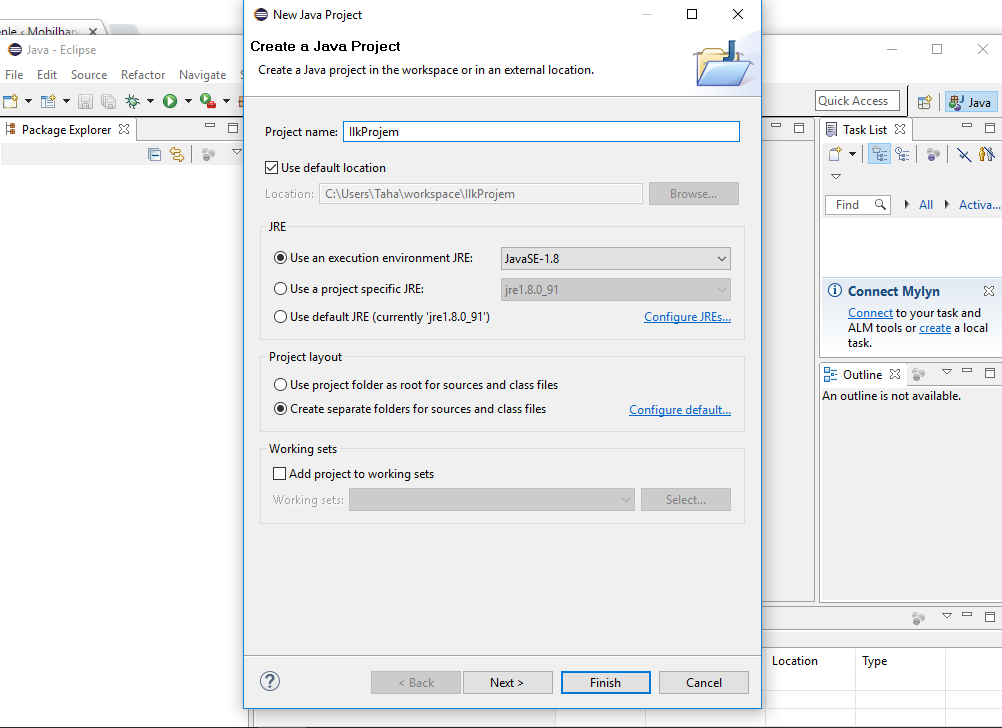
Task: Expand the Package Explorer view menu
Action: (x=237, y=152)
